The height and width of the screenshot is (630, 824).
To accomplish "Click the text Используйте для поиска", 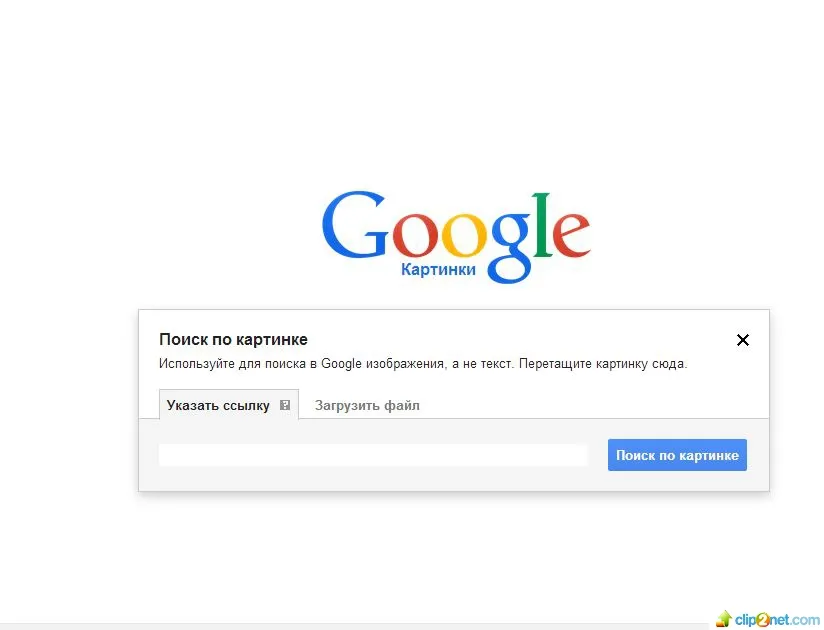I will (232, 364).
